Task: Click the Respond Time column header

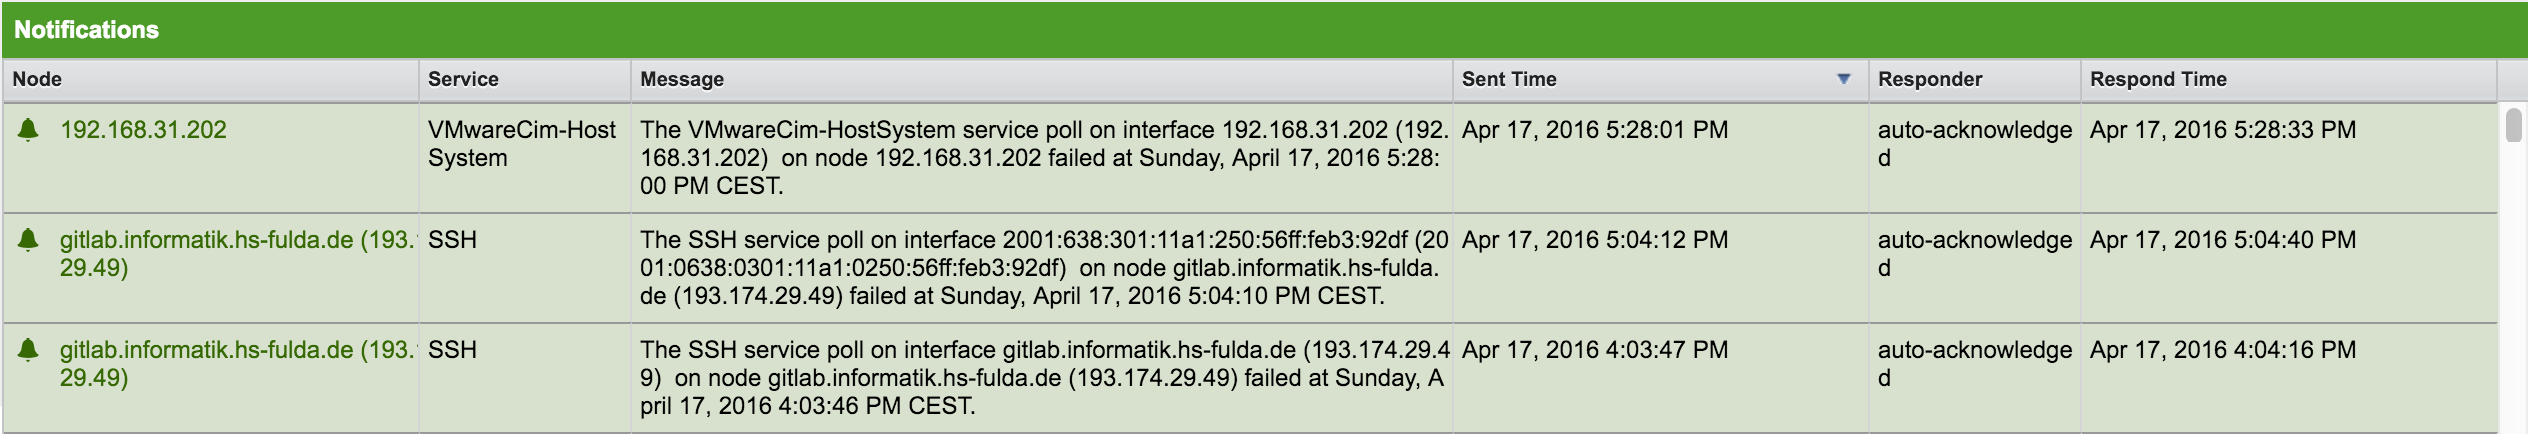Action: click(x=2157, y=79)
